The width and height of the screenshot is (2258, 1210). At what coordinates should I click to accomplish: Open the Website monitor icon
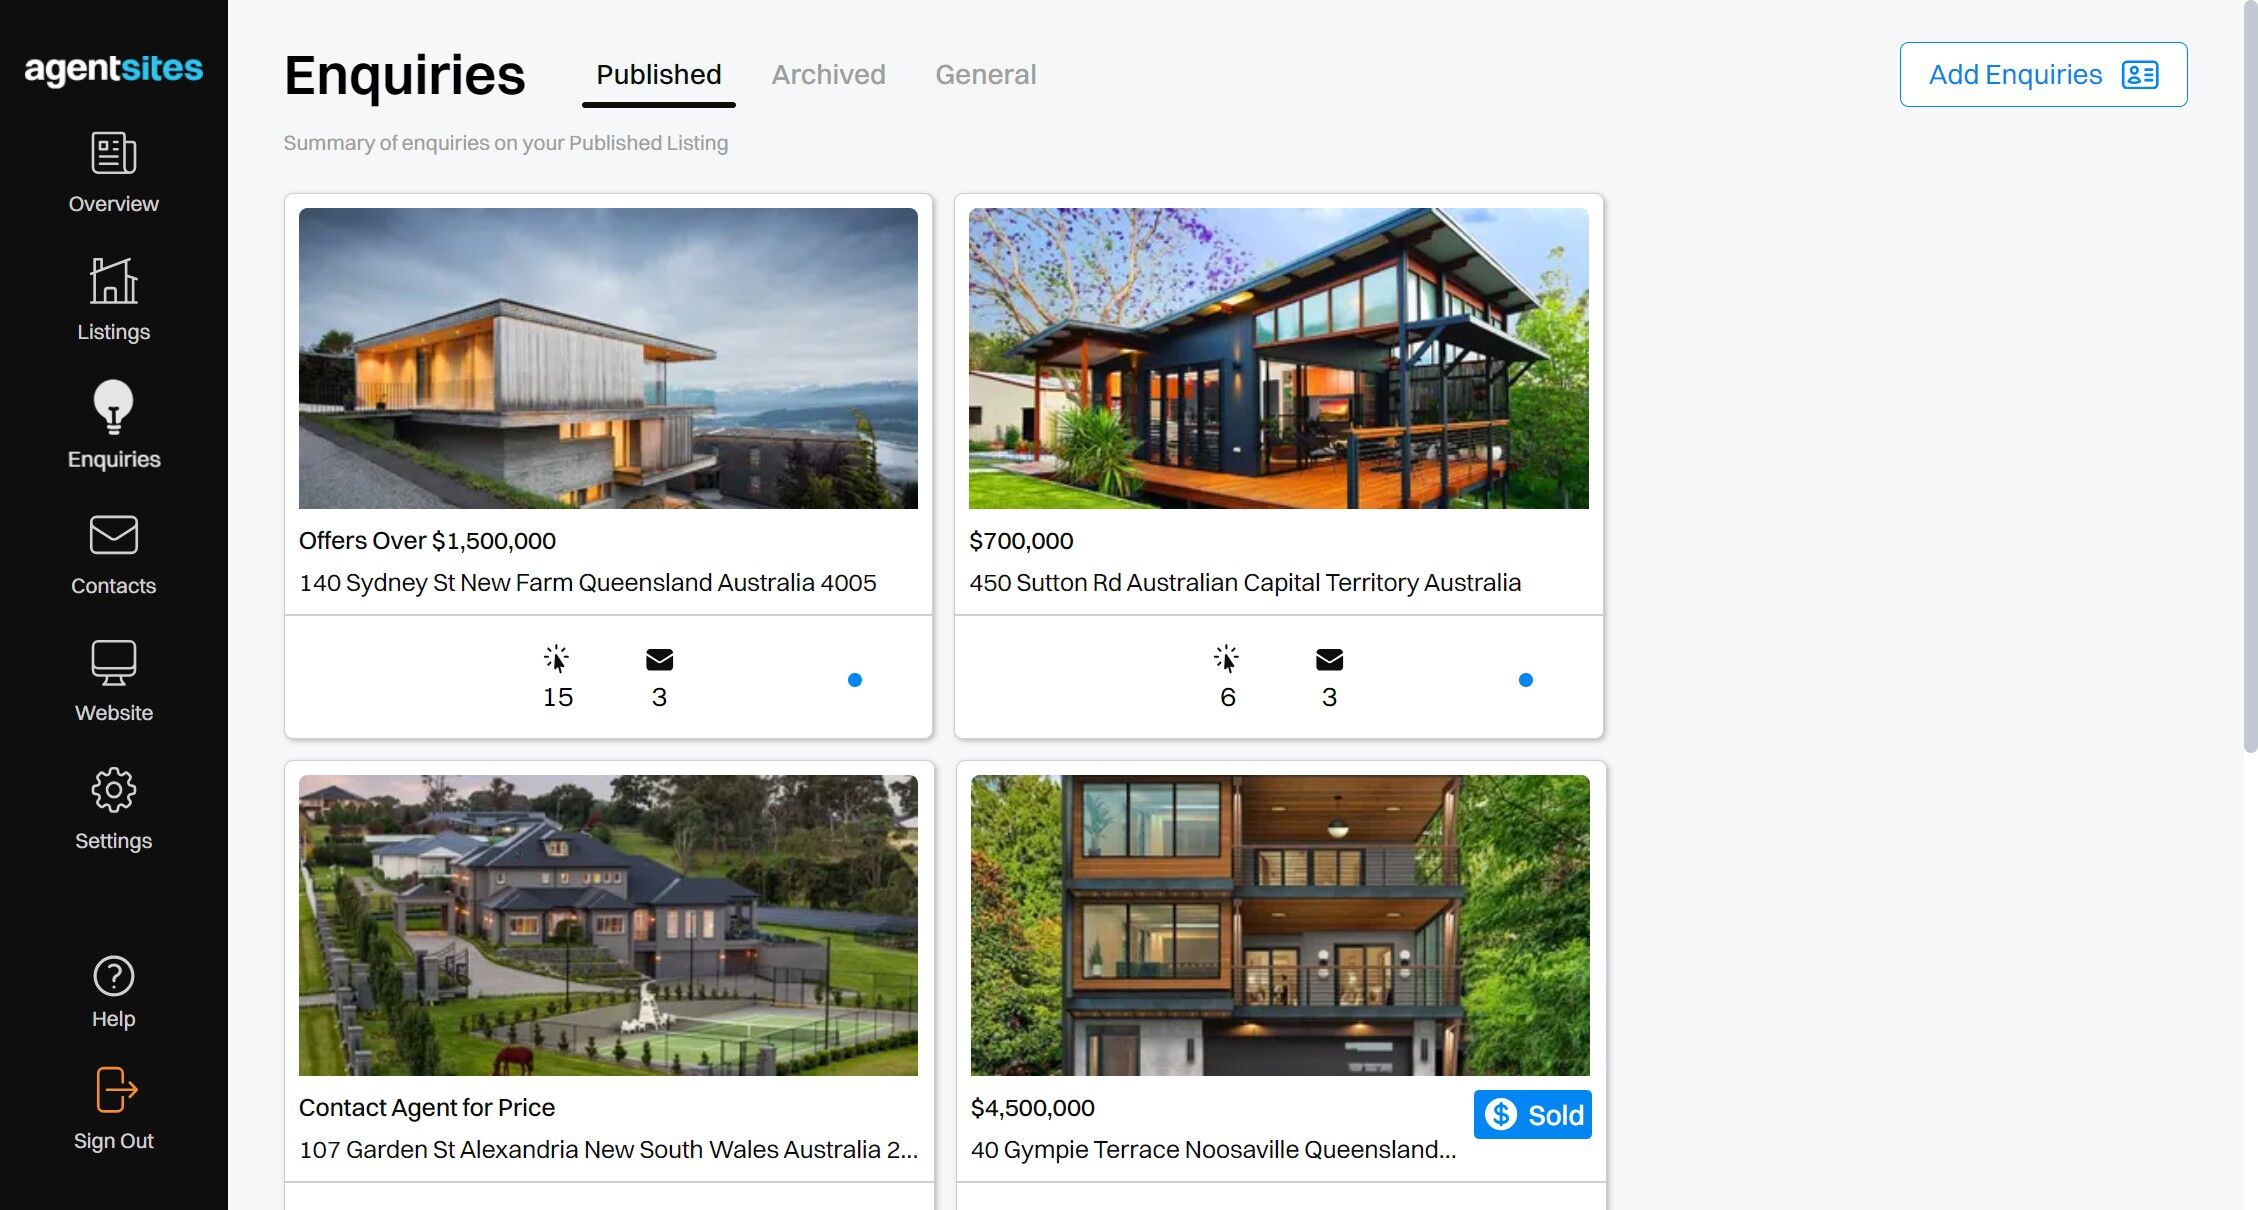point(113,662)
